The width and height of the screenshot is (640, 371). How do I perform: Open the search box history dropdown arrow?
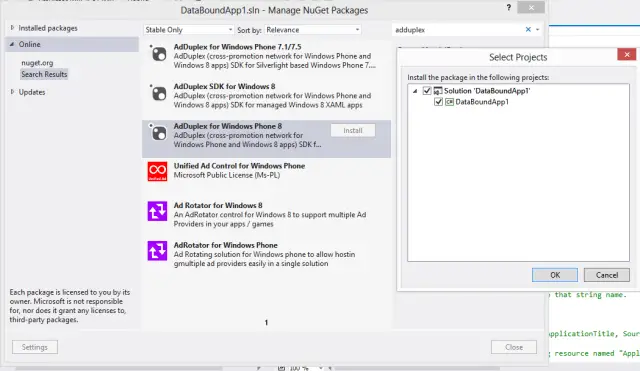pos(538,29)
